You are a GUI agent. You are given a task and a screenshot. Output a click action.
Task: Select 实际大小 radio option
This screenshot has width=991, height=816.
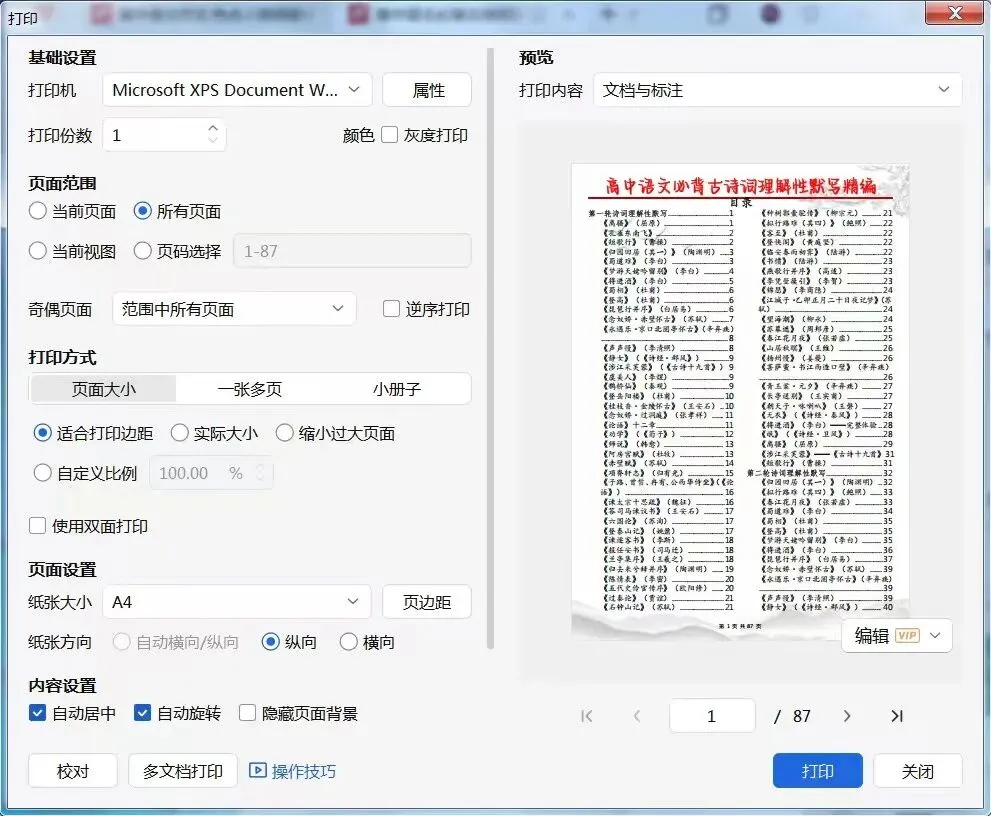(179, 433)
